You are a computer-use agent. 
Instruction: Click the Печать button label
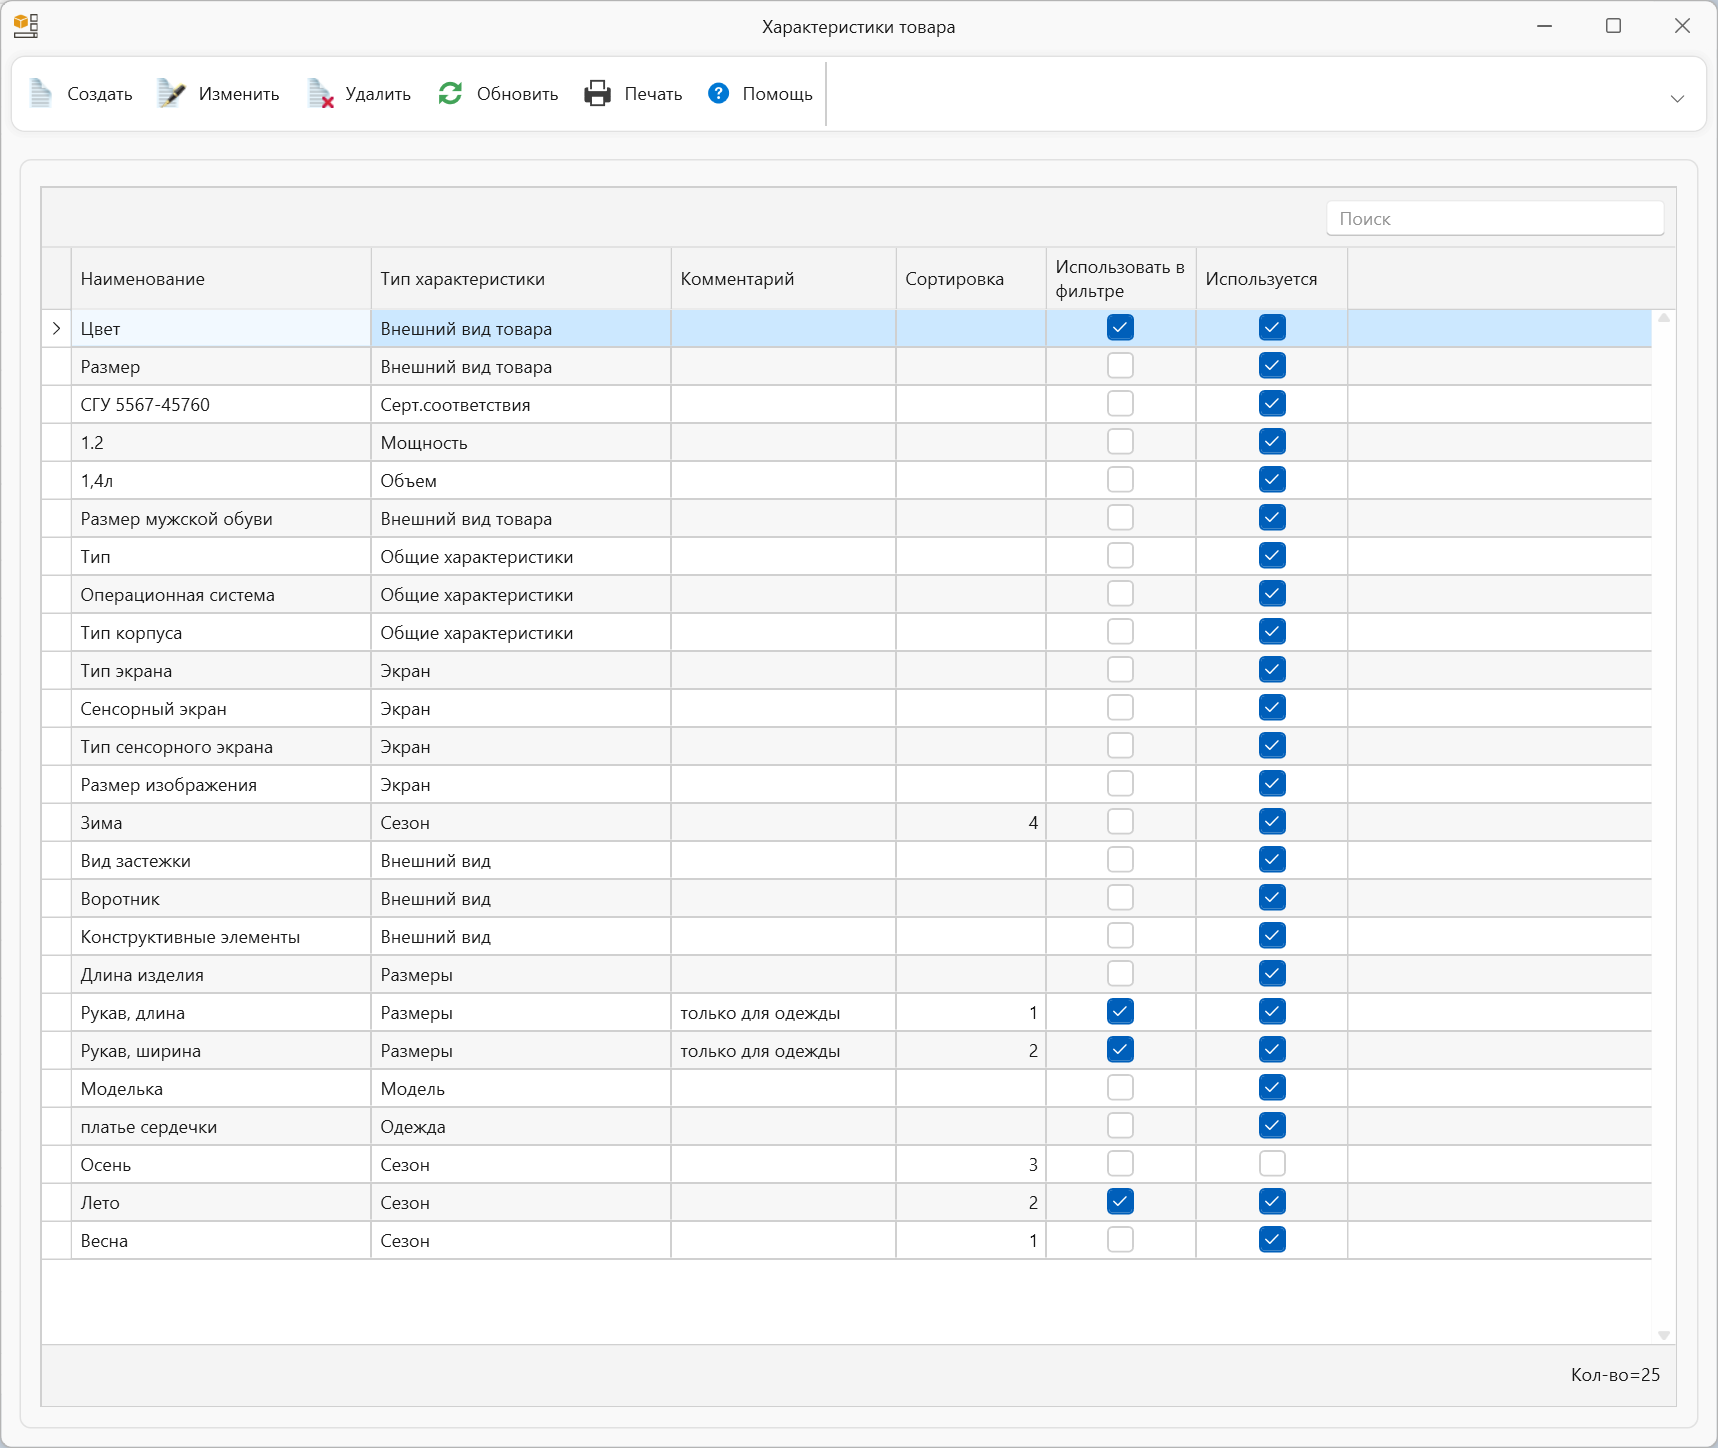tap(653, 94)
